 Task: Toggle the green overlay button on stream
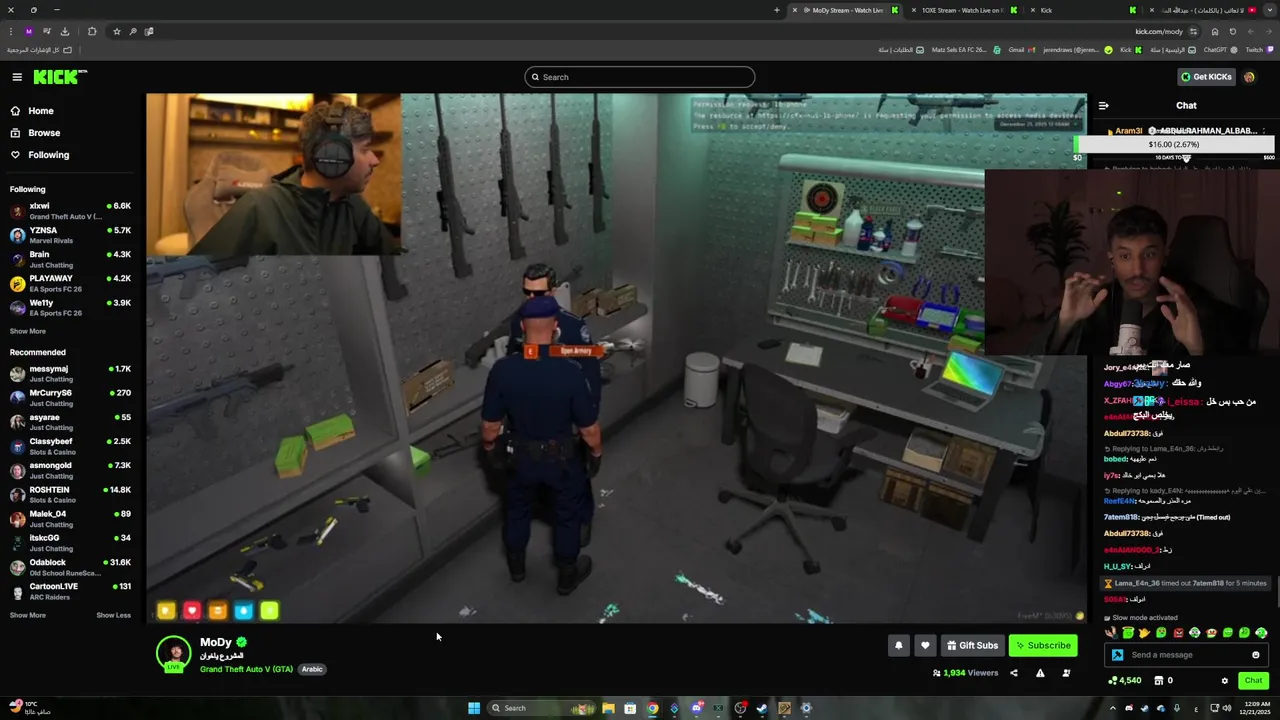click(x=269, y=610)
